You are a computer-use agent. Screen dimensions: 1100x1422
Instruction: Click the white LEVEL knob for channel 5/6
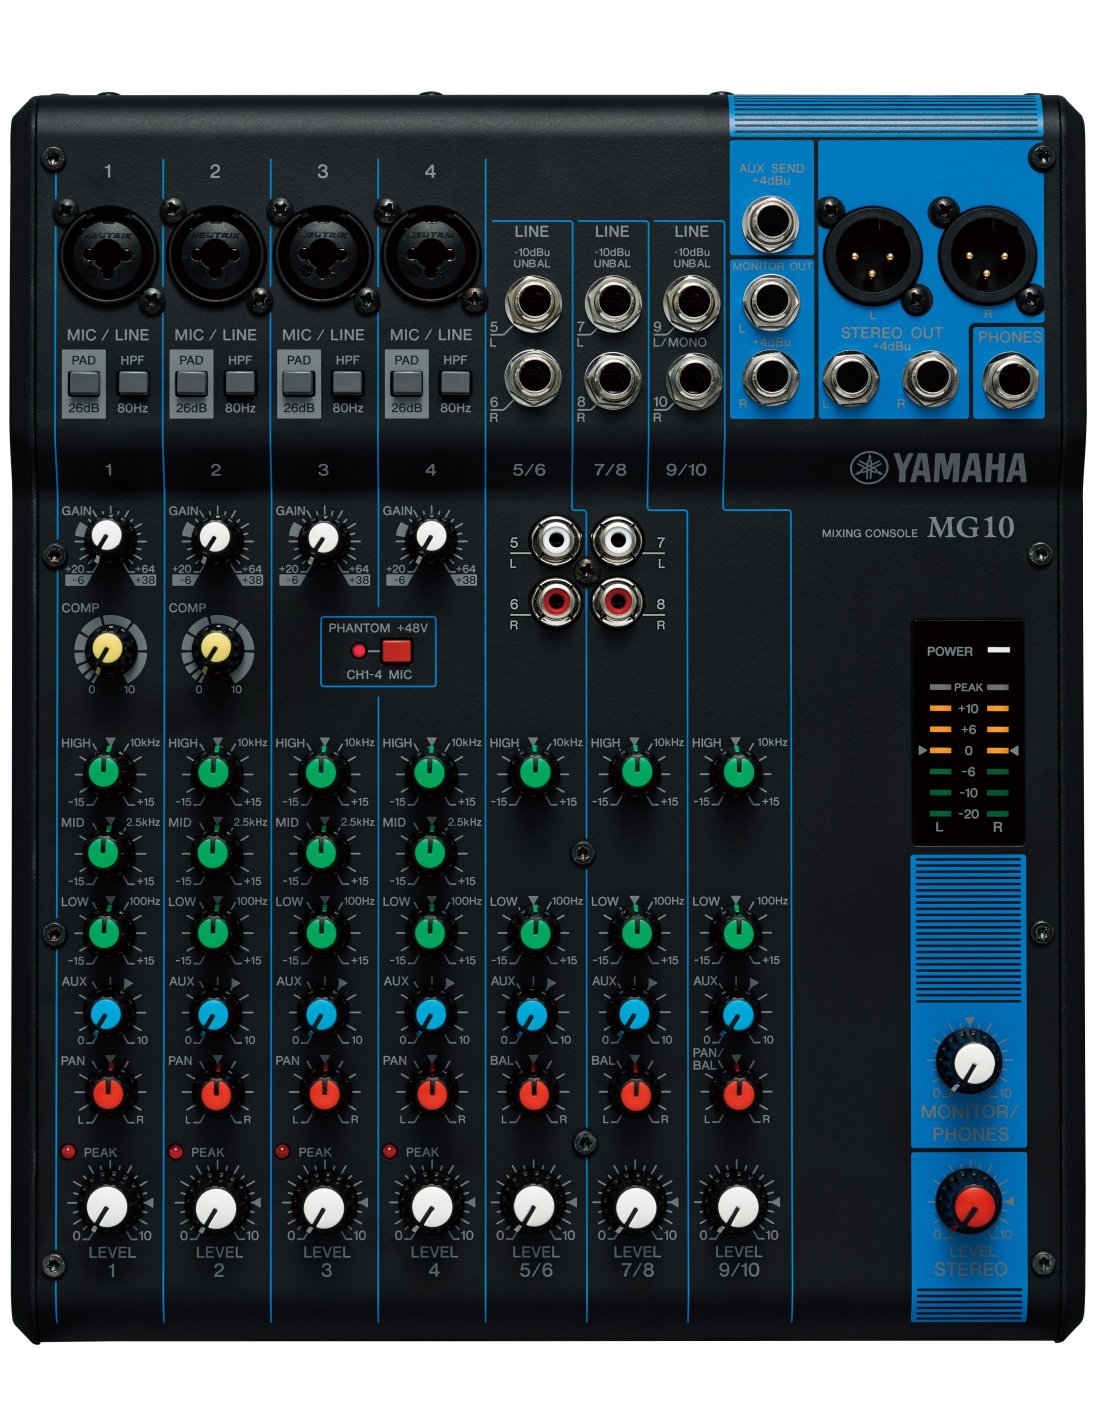(x=534, y=1207)
